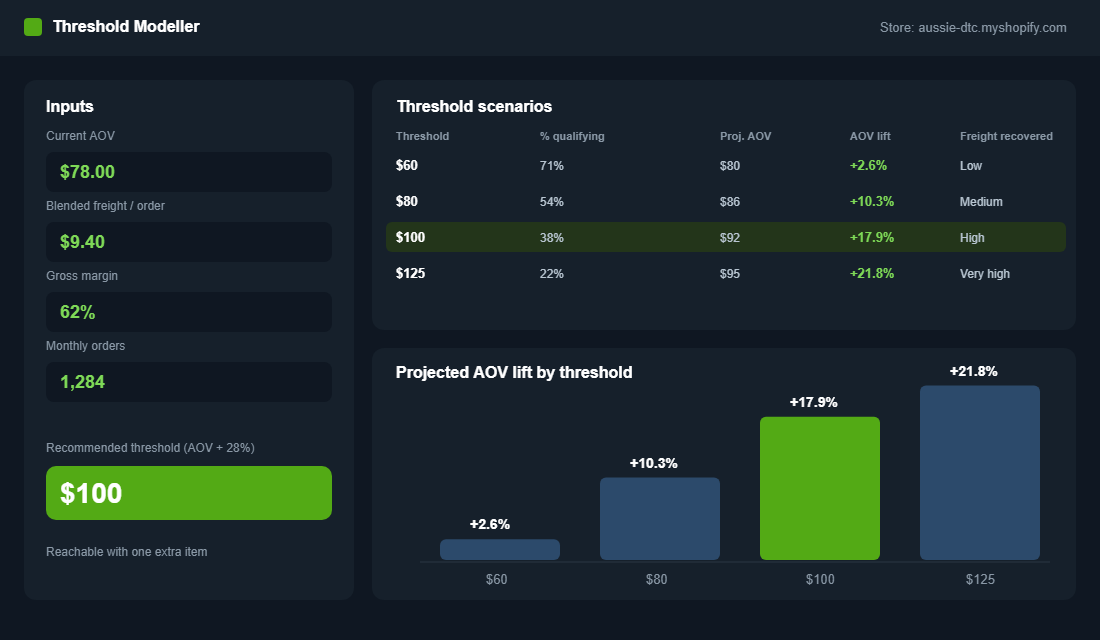Click the $80 bar in the chart
The image size is (1100, 640).
[x=659, y=519]
